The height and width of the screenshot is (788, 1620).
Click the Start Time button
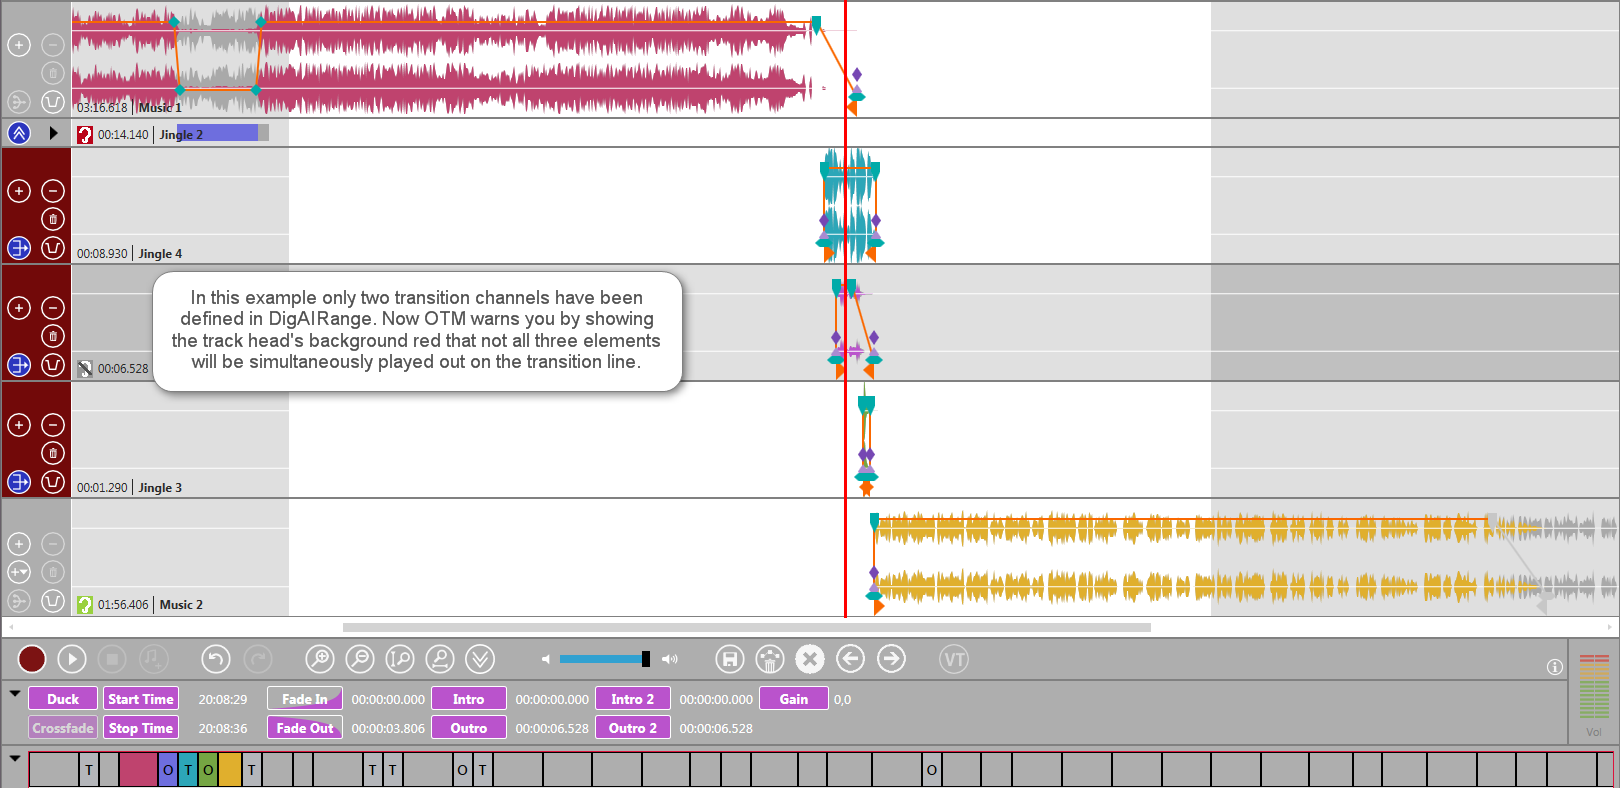141,699
